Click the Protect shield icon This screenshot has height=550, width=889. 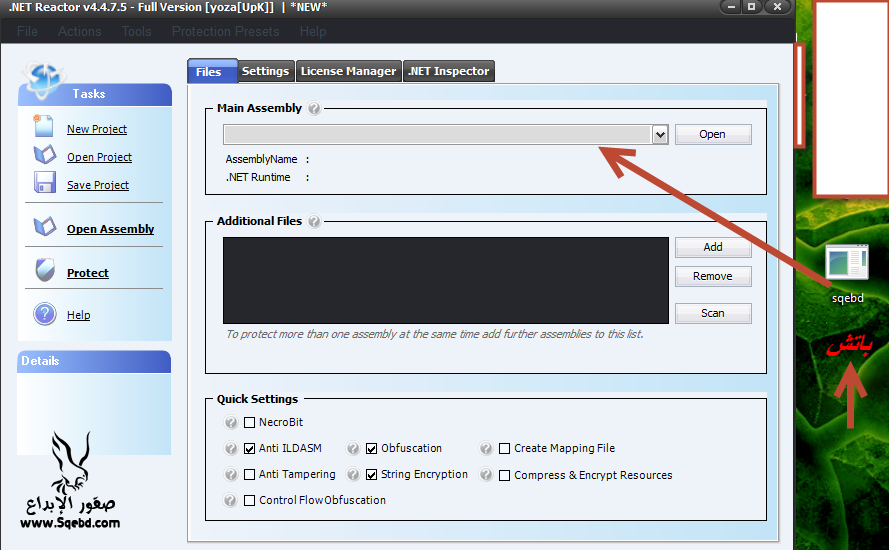45,271
